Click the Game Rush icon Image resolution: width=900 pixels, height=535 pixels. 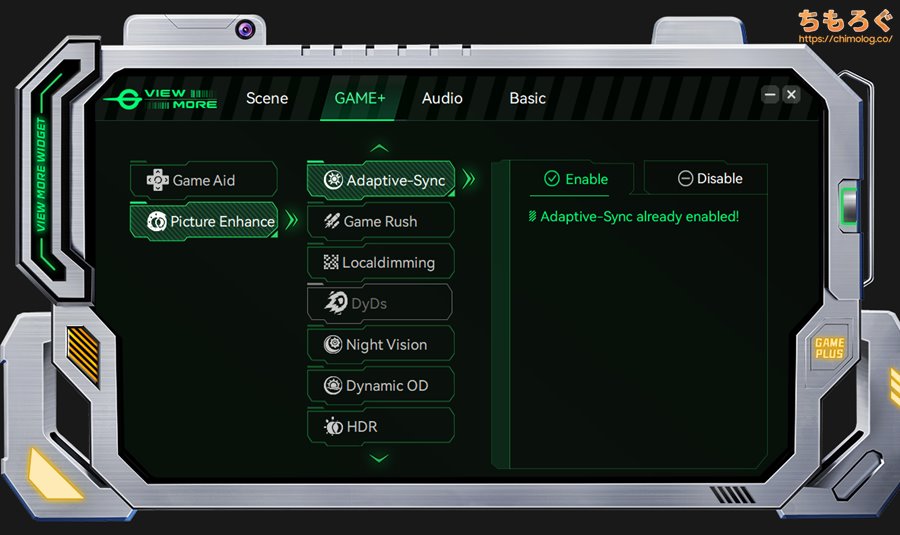tap(331, 222)
